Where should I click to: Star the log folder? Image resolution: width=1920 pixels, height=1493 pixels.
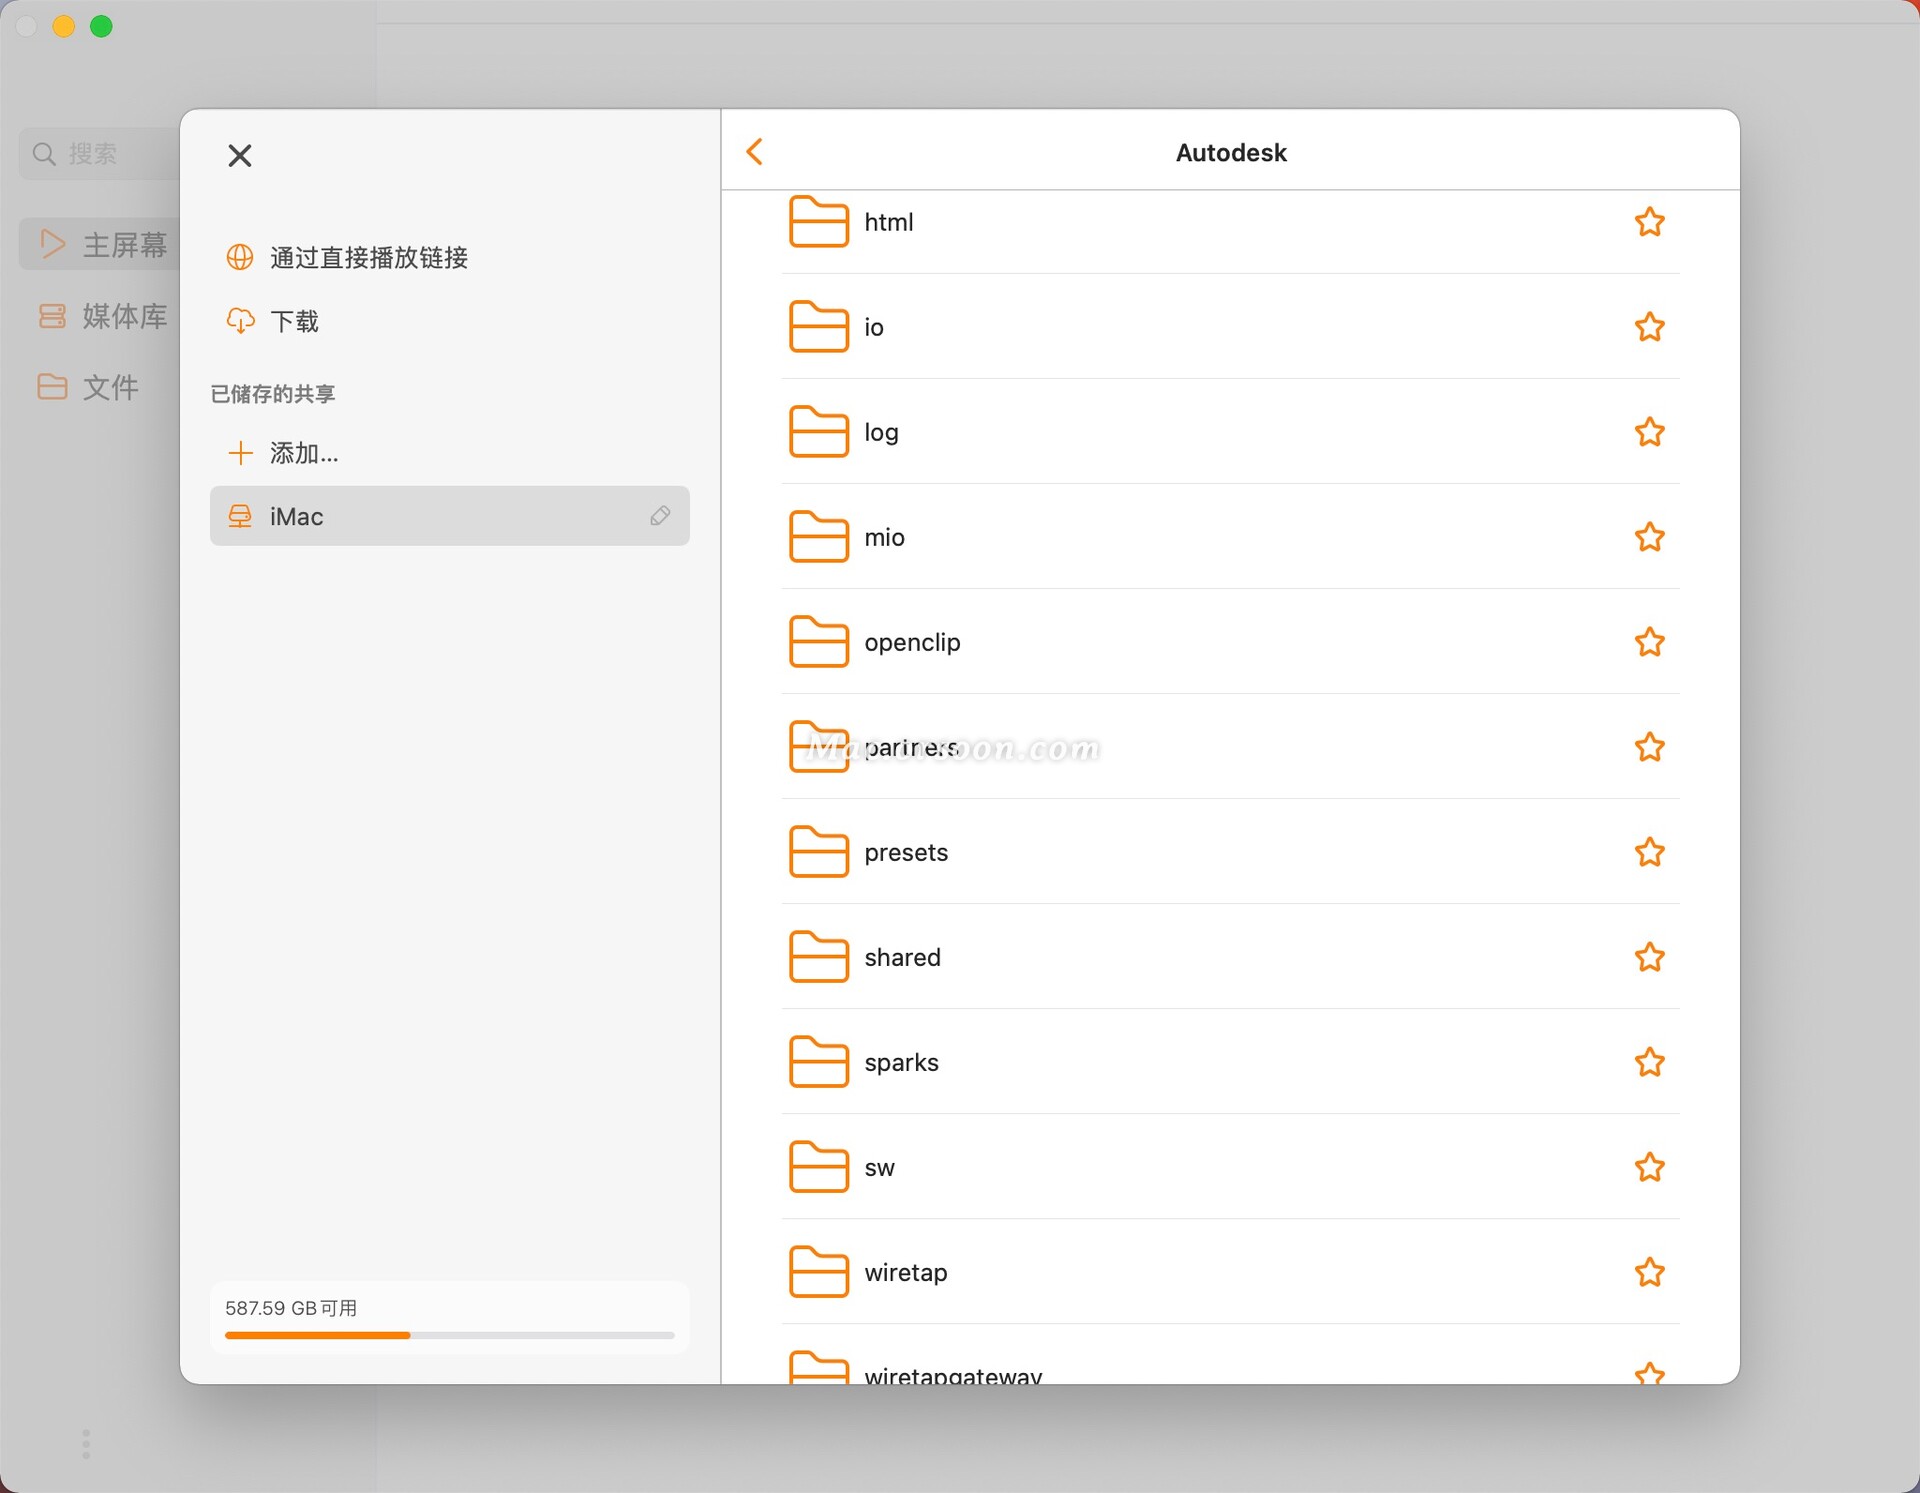click(x=1650, y=432)
